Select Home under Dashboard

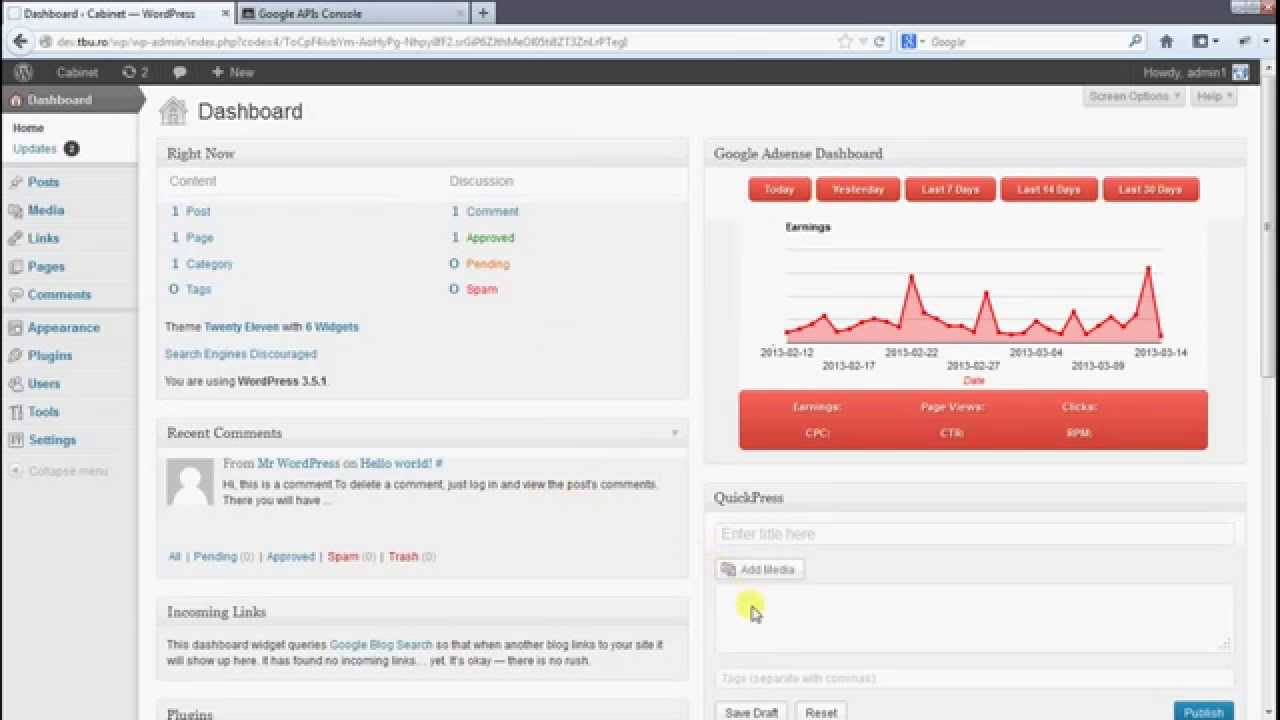pos(28,128)
